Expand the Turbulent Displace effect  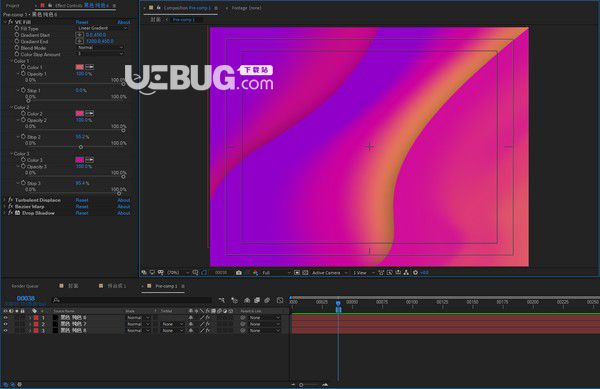tap(5, 200)
